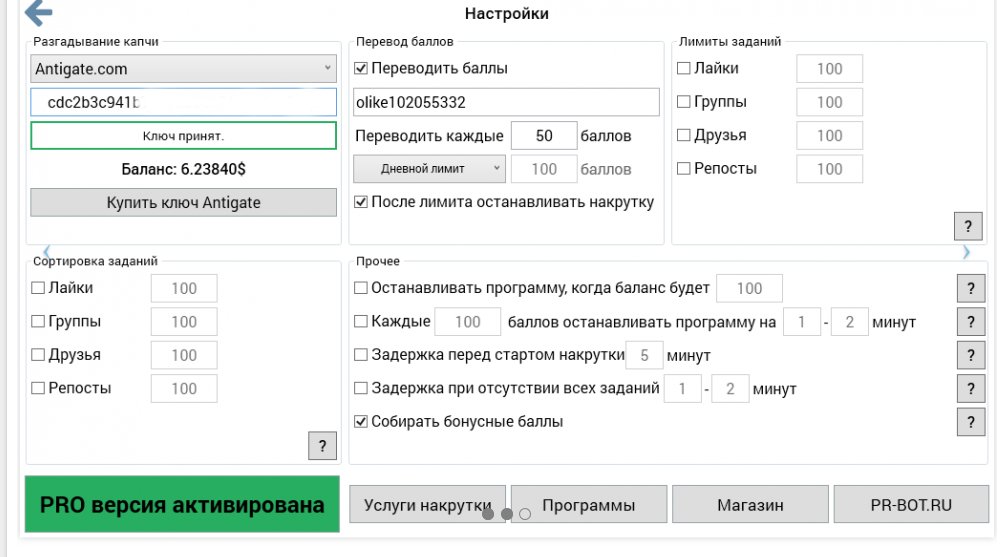
Task: Click right carousel arrow on panel edge
Action: (x=966, y=252)
